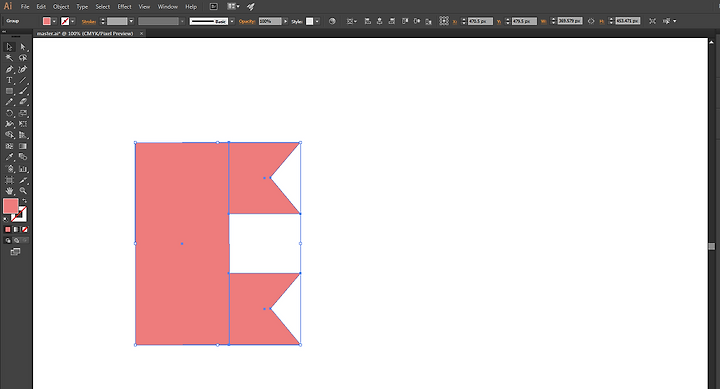This screenshot has height=389, width=720.
Task: Click the Recolor Artwork wheel icon
Action: (332, 21)
